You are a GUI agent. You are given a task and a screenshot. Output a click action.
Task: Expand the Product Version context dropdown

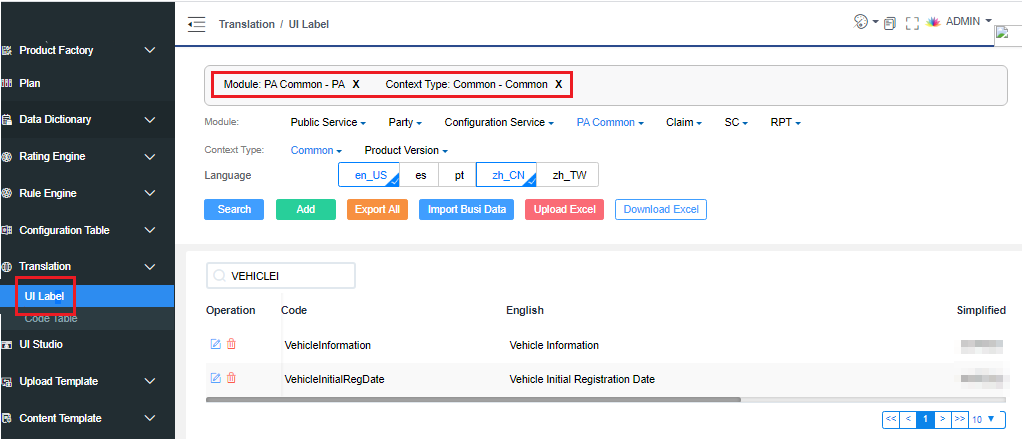click(405, 150)
